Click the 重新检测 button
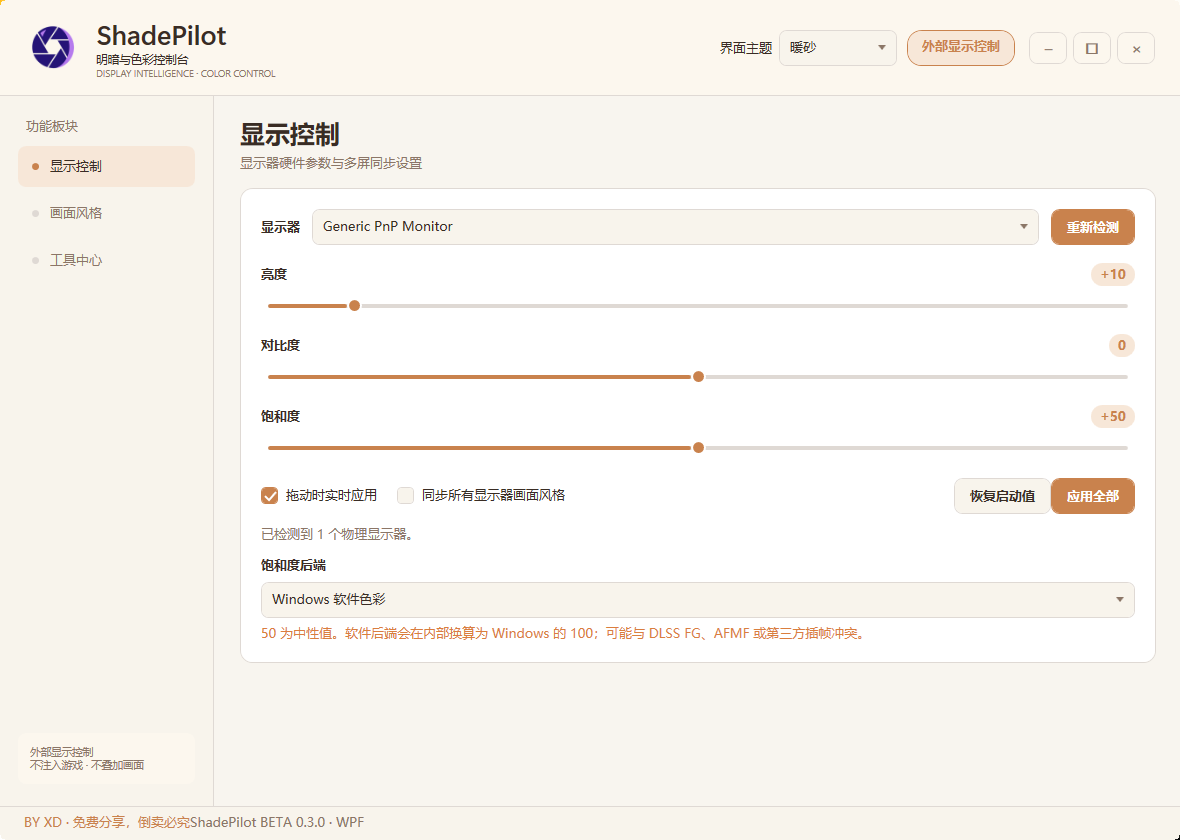The width and height of the screenshot is (1180, 840). pos(1092,227)
